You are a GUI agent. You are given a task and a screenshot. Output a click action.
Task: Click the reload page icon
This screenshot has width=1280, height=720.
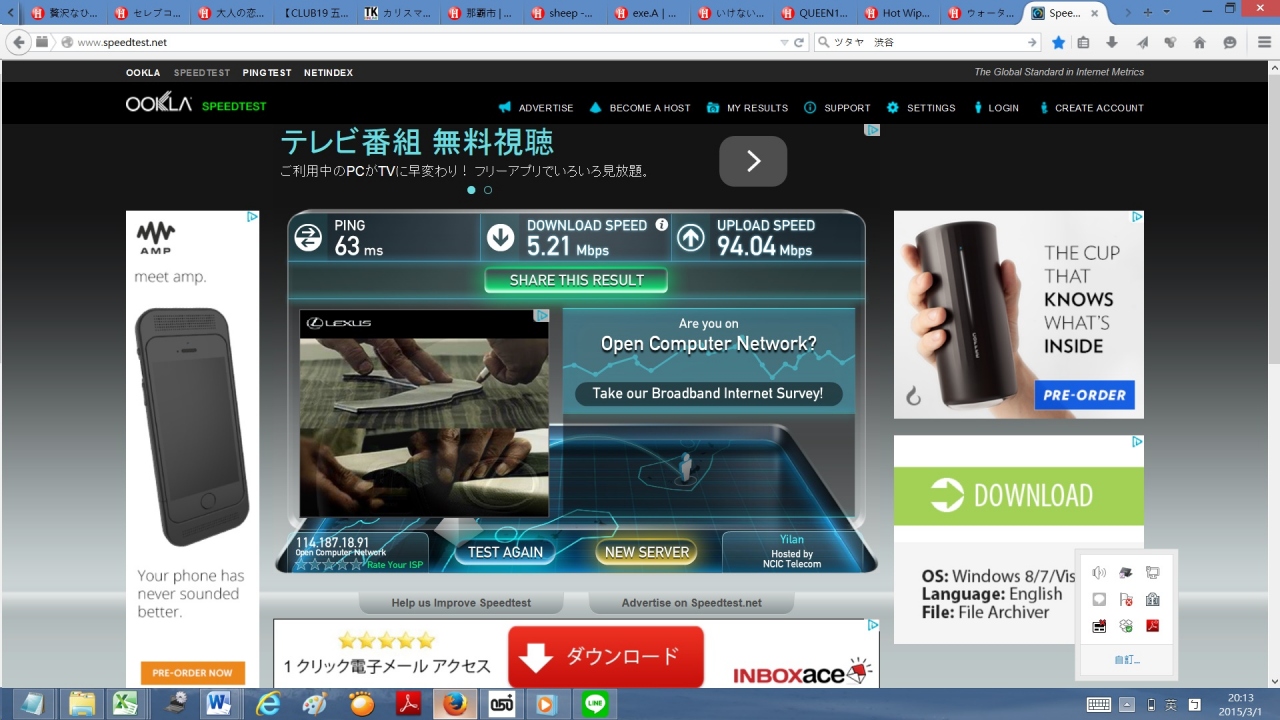tap(799, 43)
